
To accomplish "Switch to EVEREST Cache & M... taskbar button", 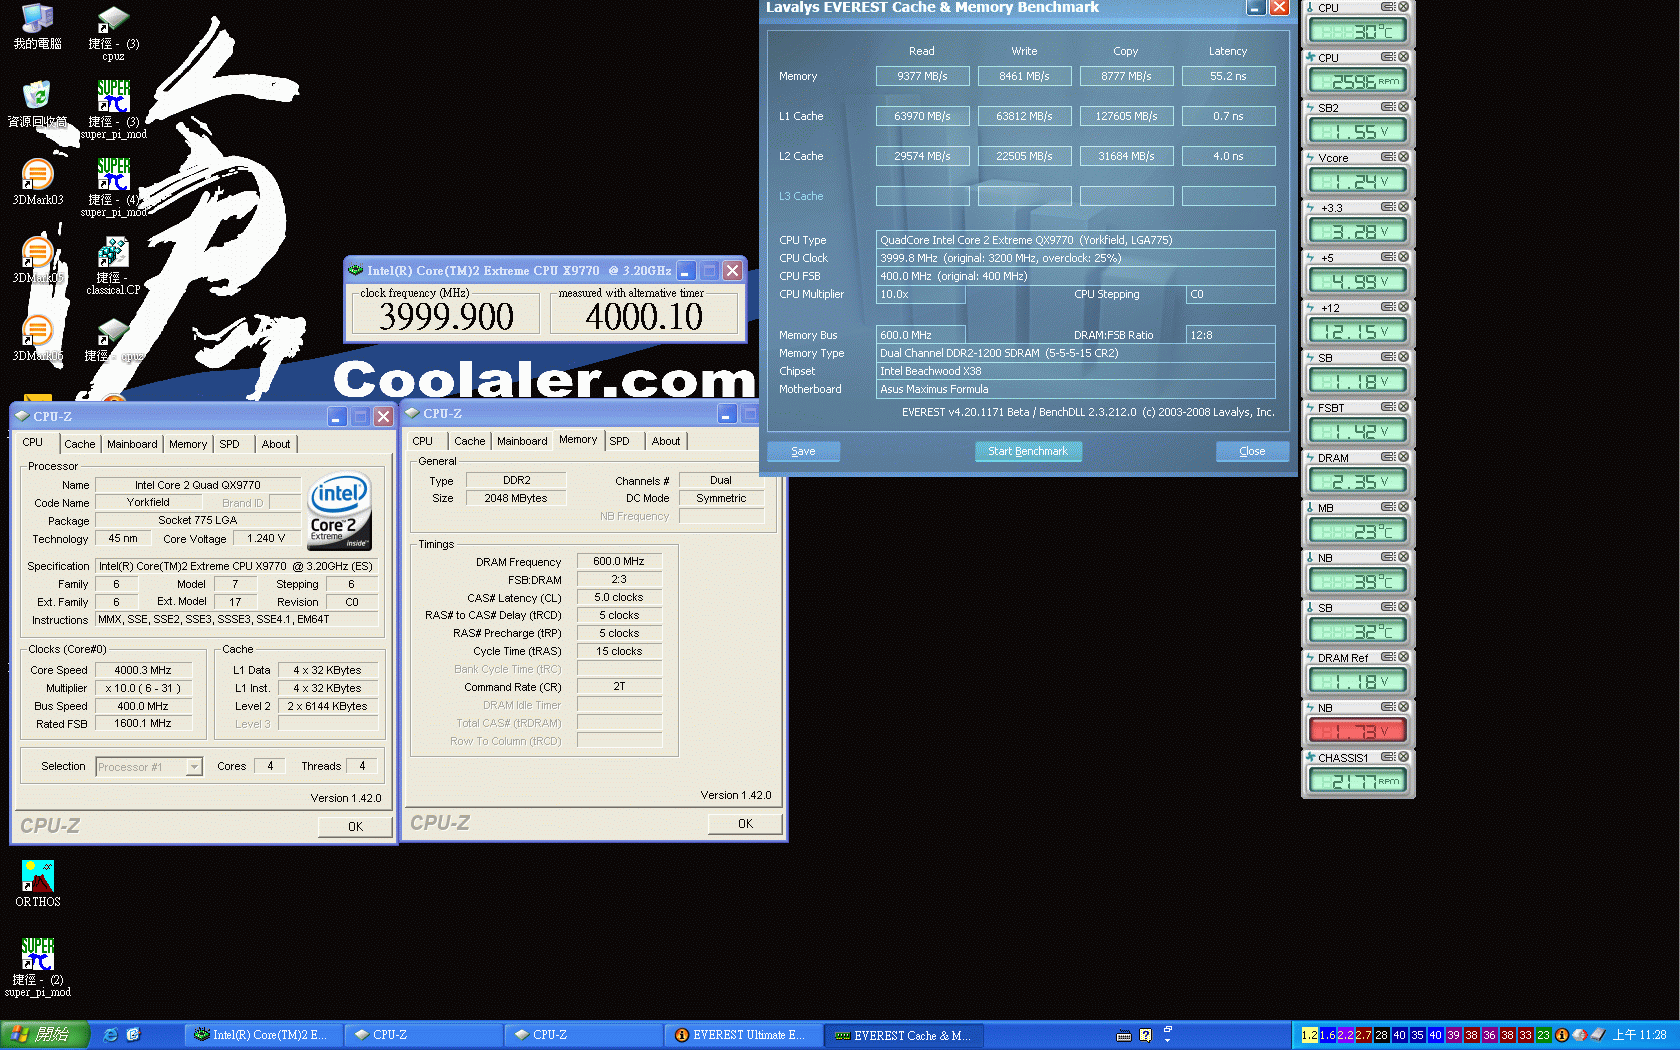I will pyautogui.click(x=904, y=1035).
